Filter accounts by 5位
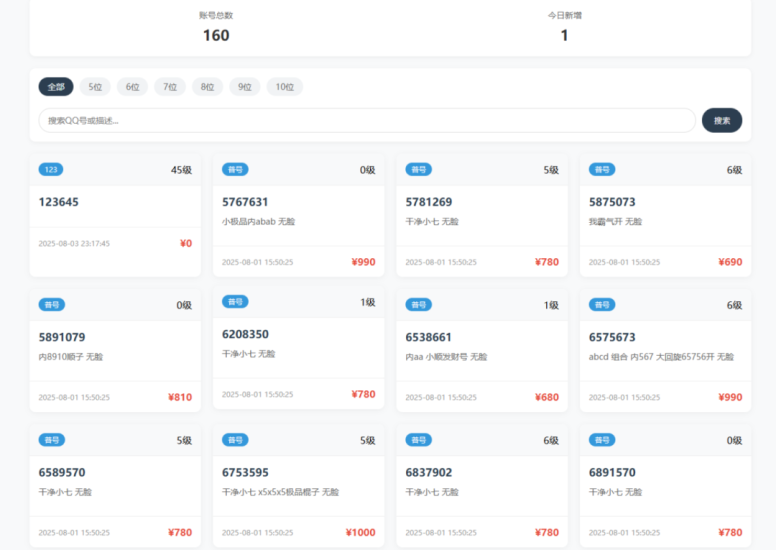 coord(95,87)
